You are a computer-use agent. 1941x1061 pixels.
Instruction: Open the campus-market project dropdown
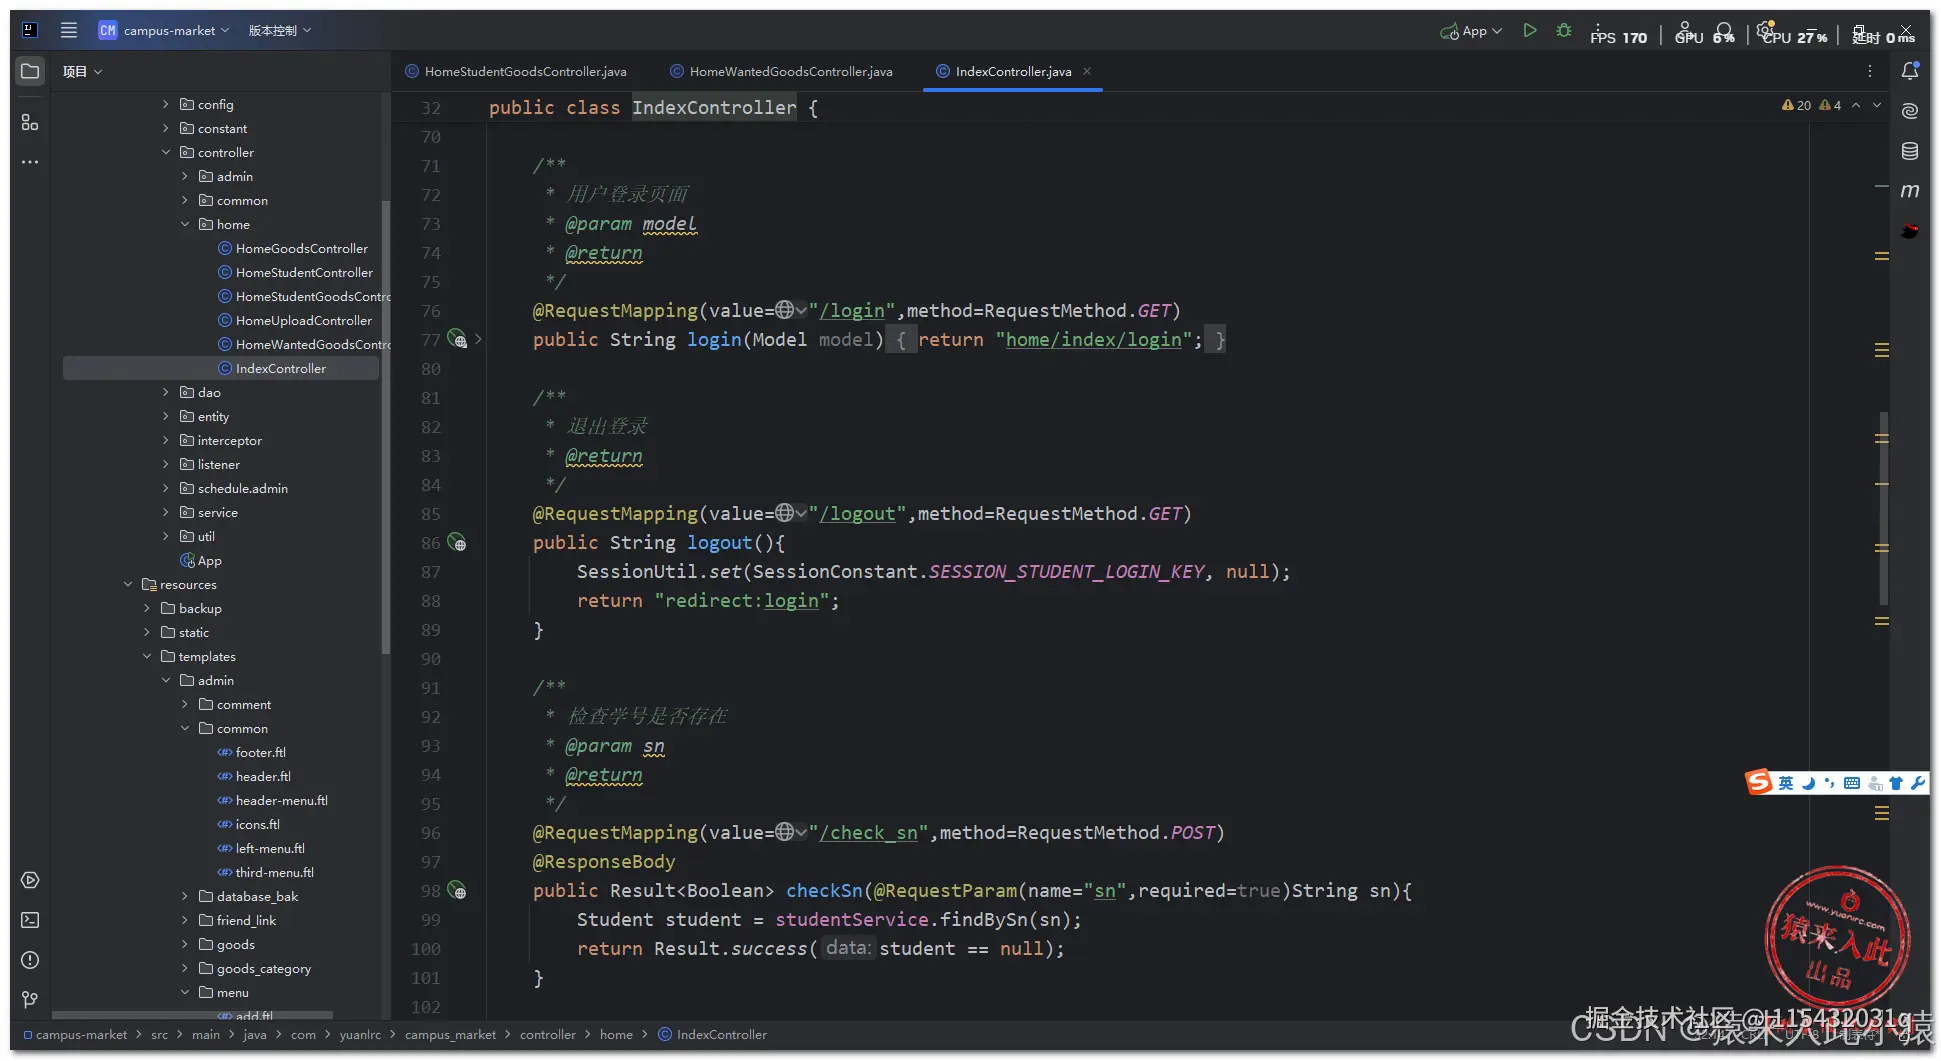coord(164,30)
